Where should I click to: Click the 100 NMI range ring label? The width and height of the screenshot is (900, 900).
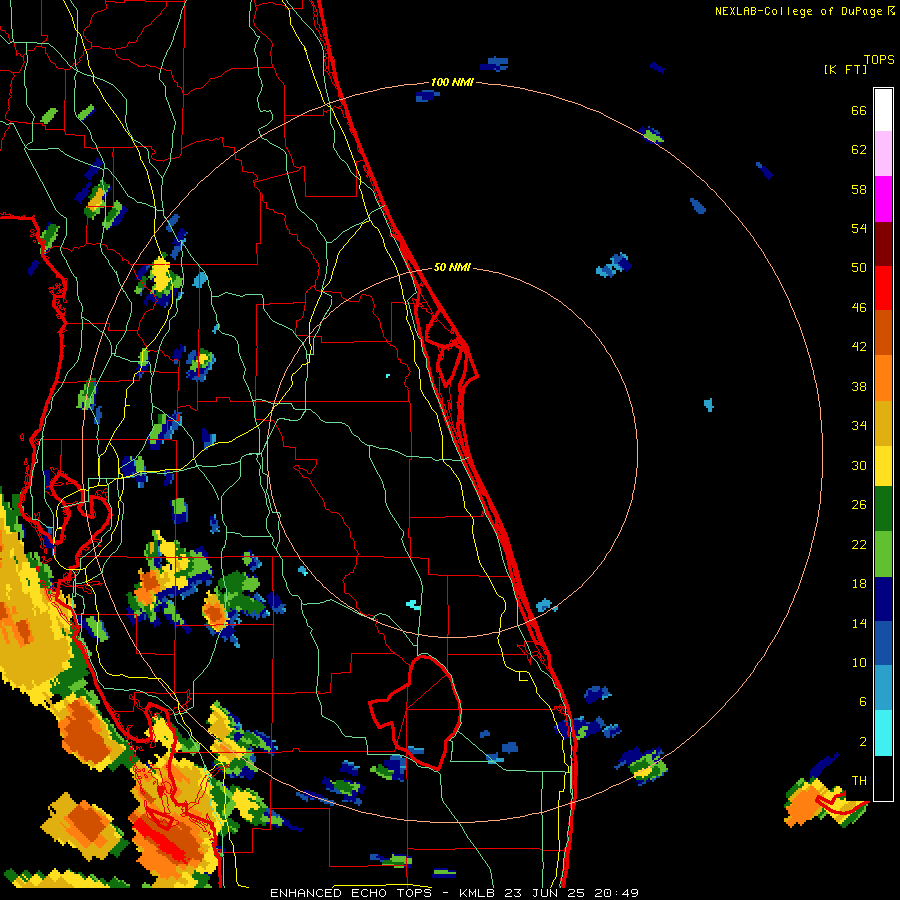[x=452, y=82]
